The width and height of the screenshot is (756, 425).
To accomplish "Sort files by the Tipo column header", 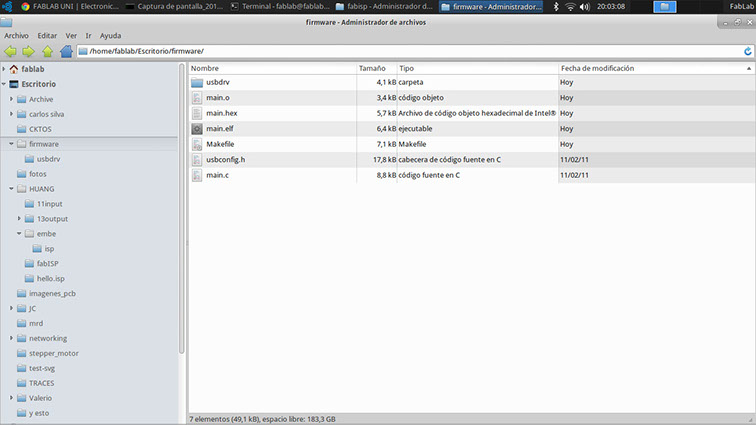I will click(x=477, y=69).
